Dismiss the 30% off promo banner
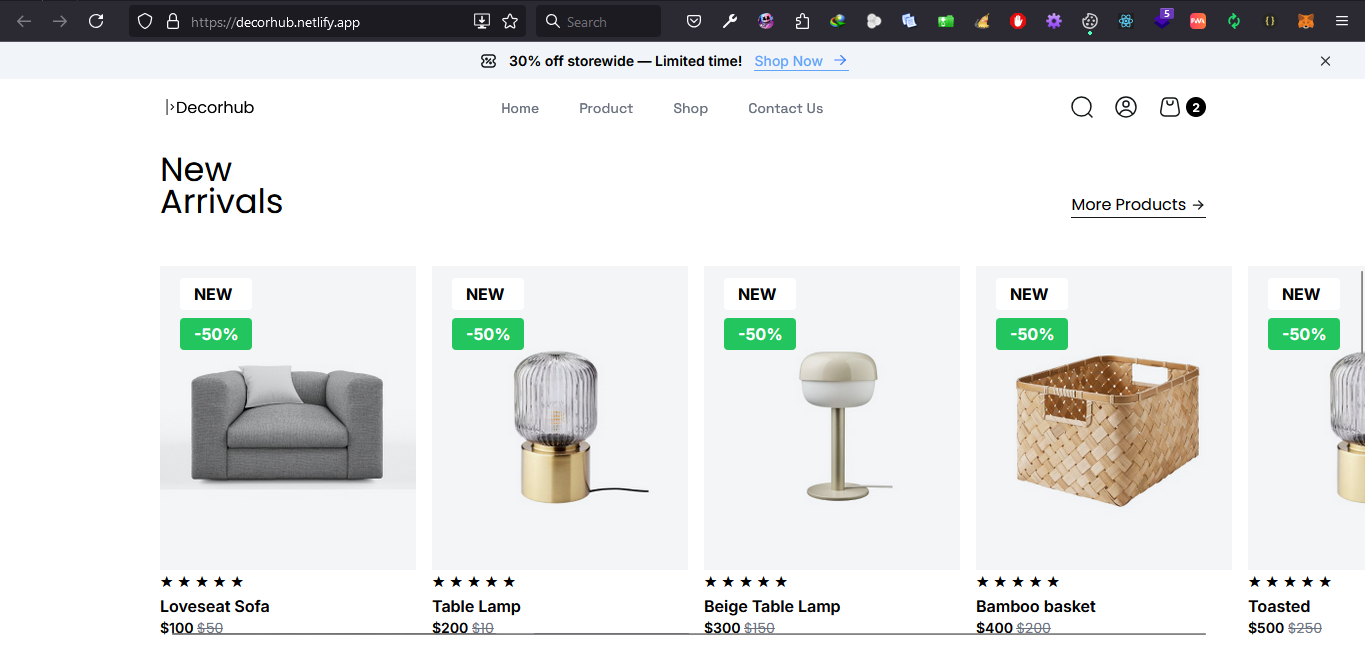Screen dimensions: 1365x647 point(1325,61)
